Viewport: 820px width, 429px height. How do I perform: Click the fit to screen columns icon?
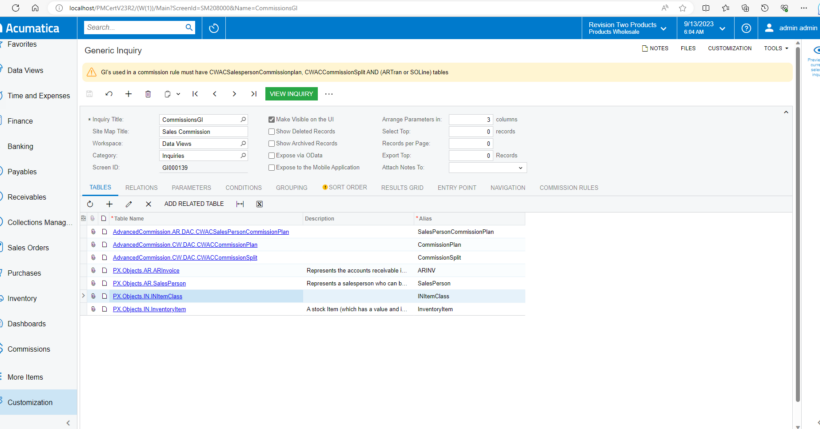tap(240, 204)
